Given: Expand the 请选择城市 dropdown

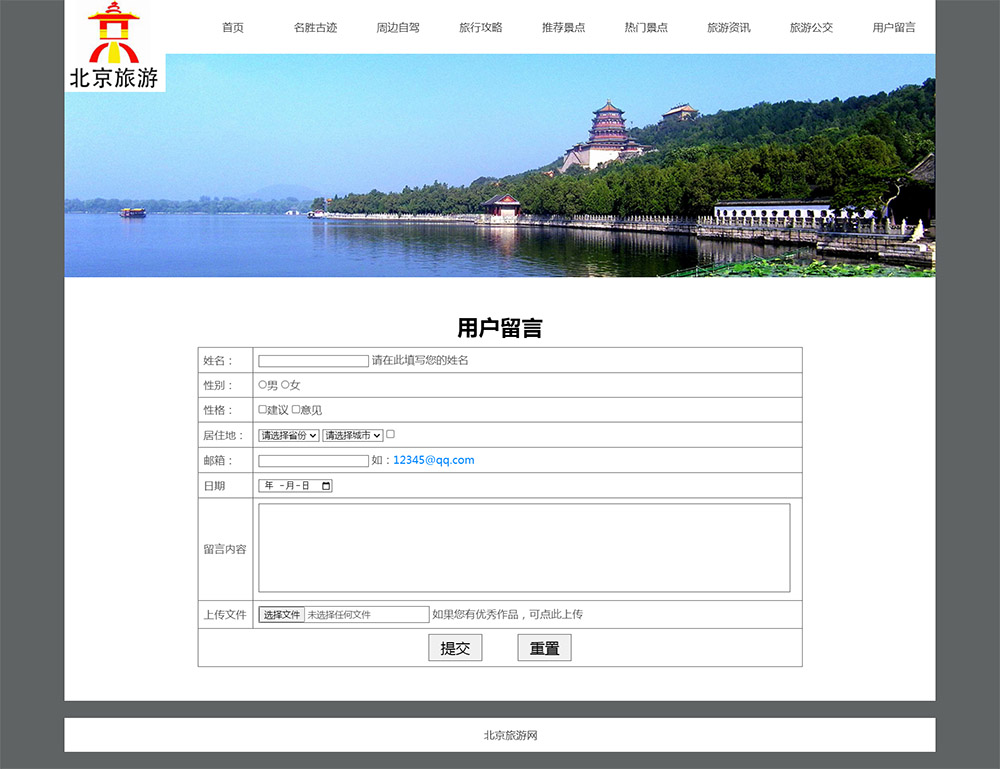Looking at the screenshot, I should point(353,436).
